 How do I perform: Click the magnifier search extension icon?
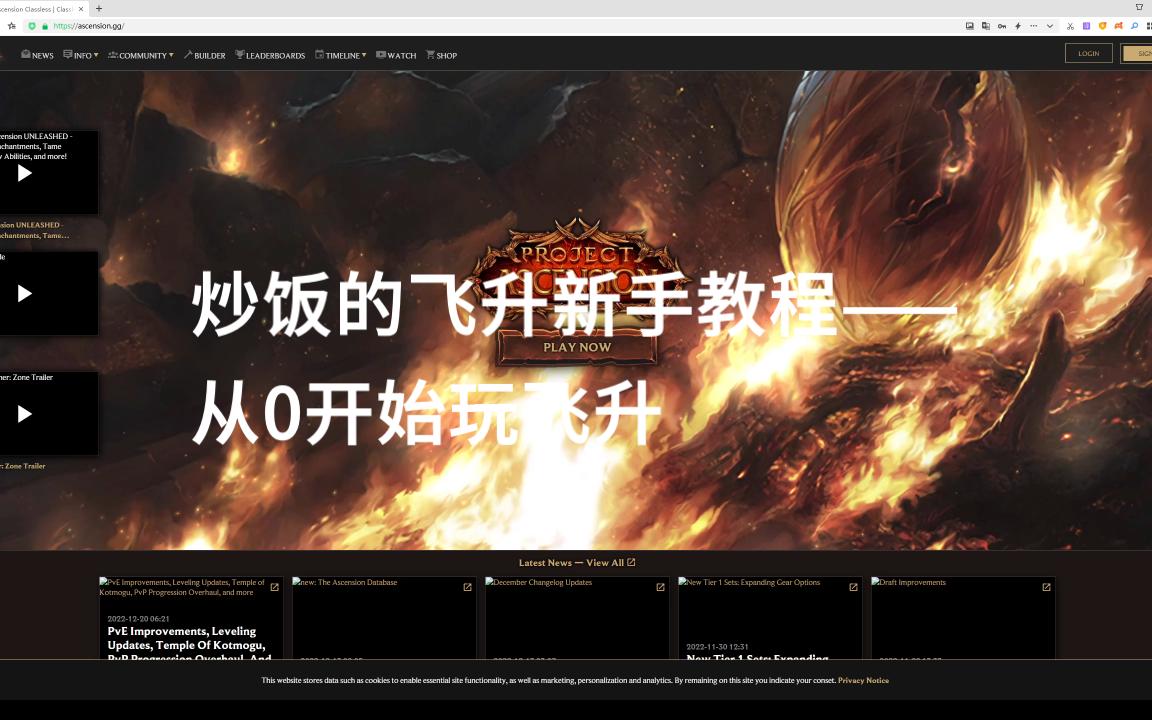(x=1135, y=26)
